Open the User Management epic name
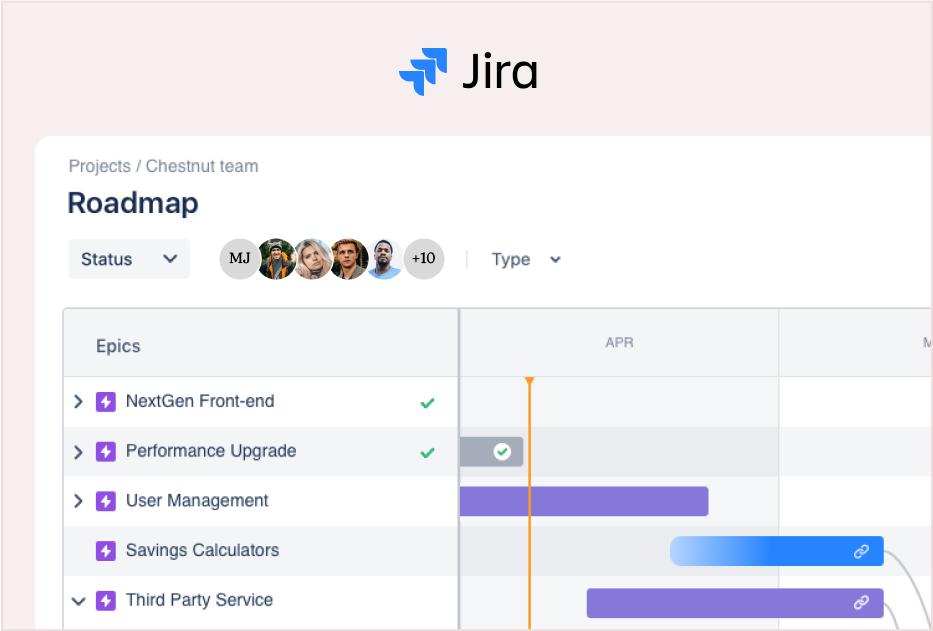The image size is (933, 631). click(198, 501)
